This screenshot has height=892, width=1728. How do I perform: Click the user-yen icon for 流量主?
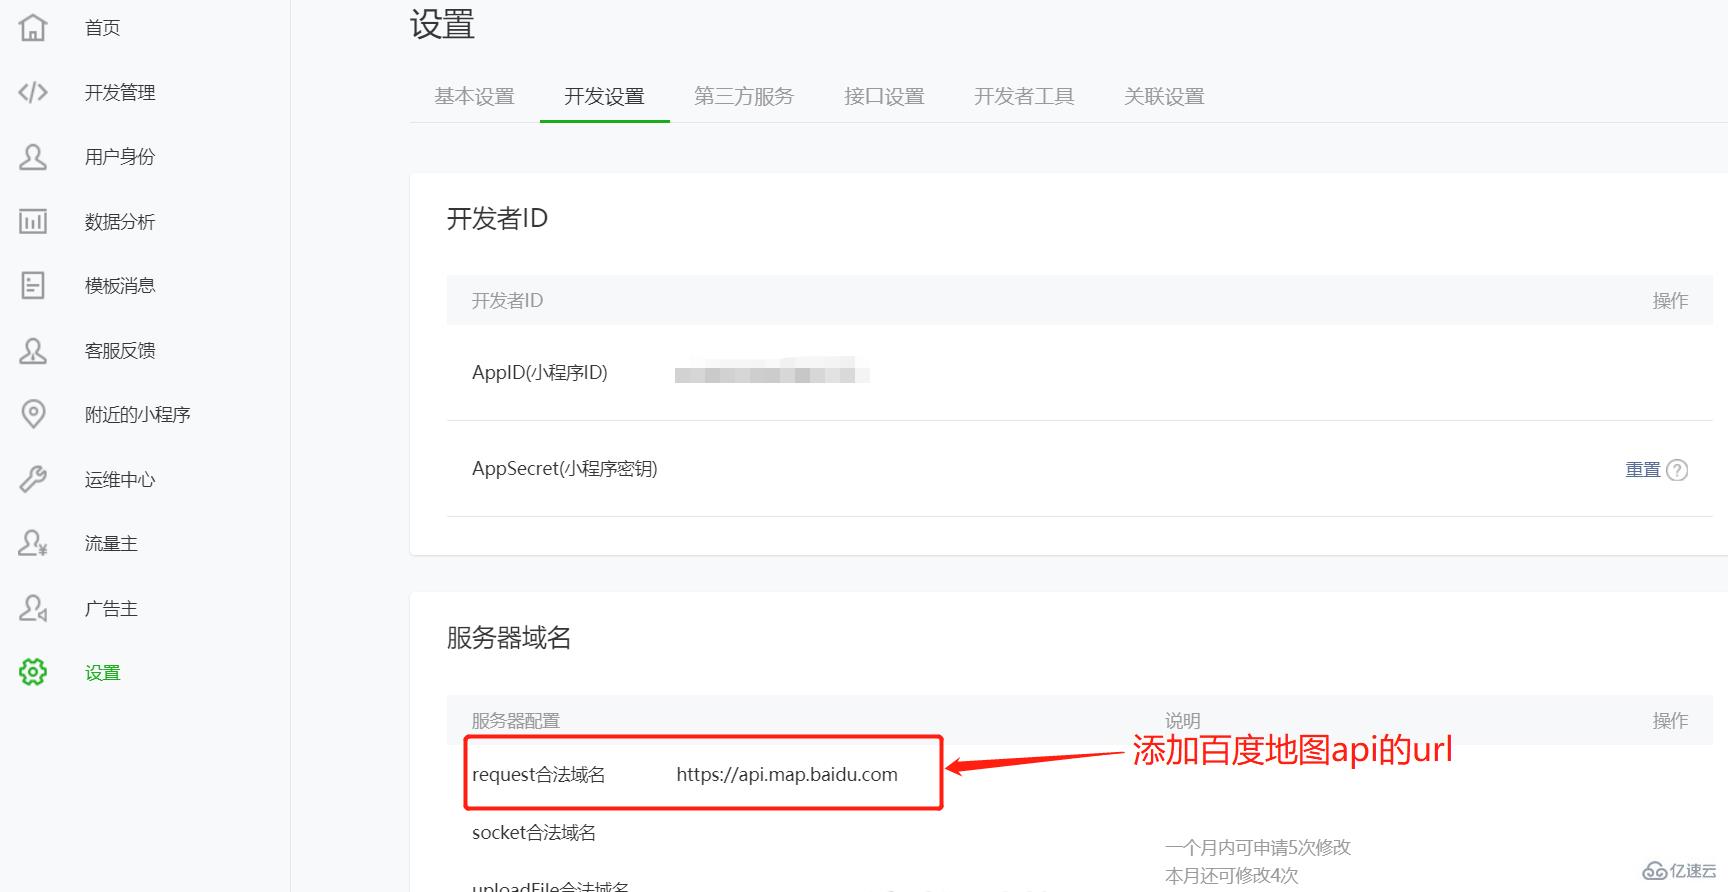click(x=33, y=543)
